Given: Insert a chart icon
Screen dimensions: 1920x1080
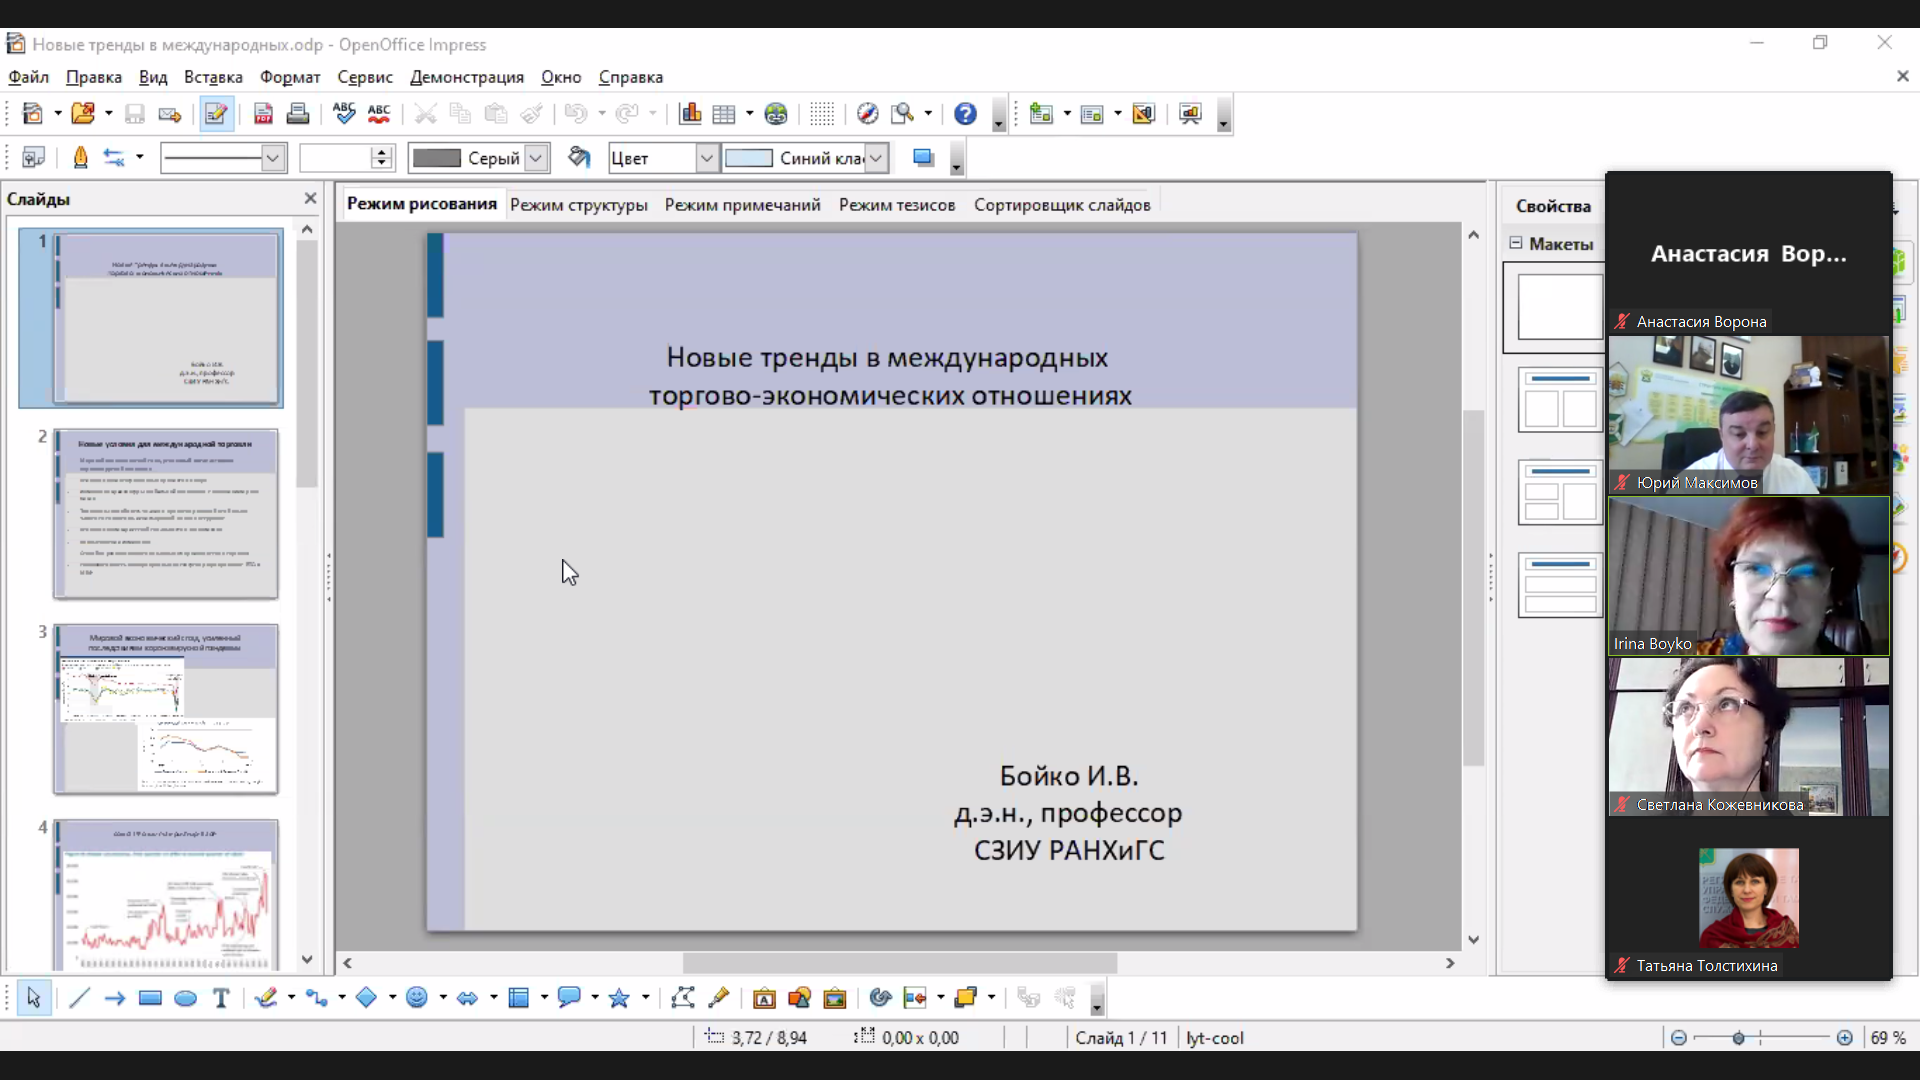Looking at the screenshot, I should point(690,114).
